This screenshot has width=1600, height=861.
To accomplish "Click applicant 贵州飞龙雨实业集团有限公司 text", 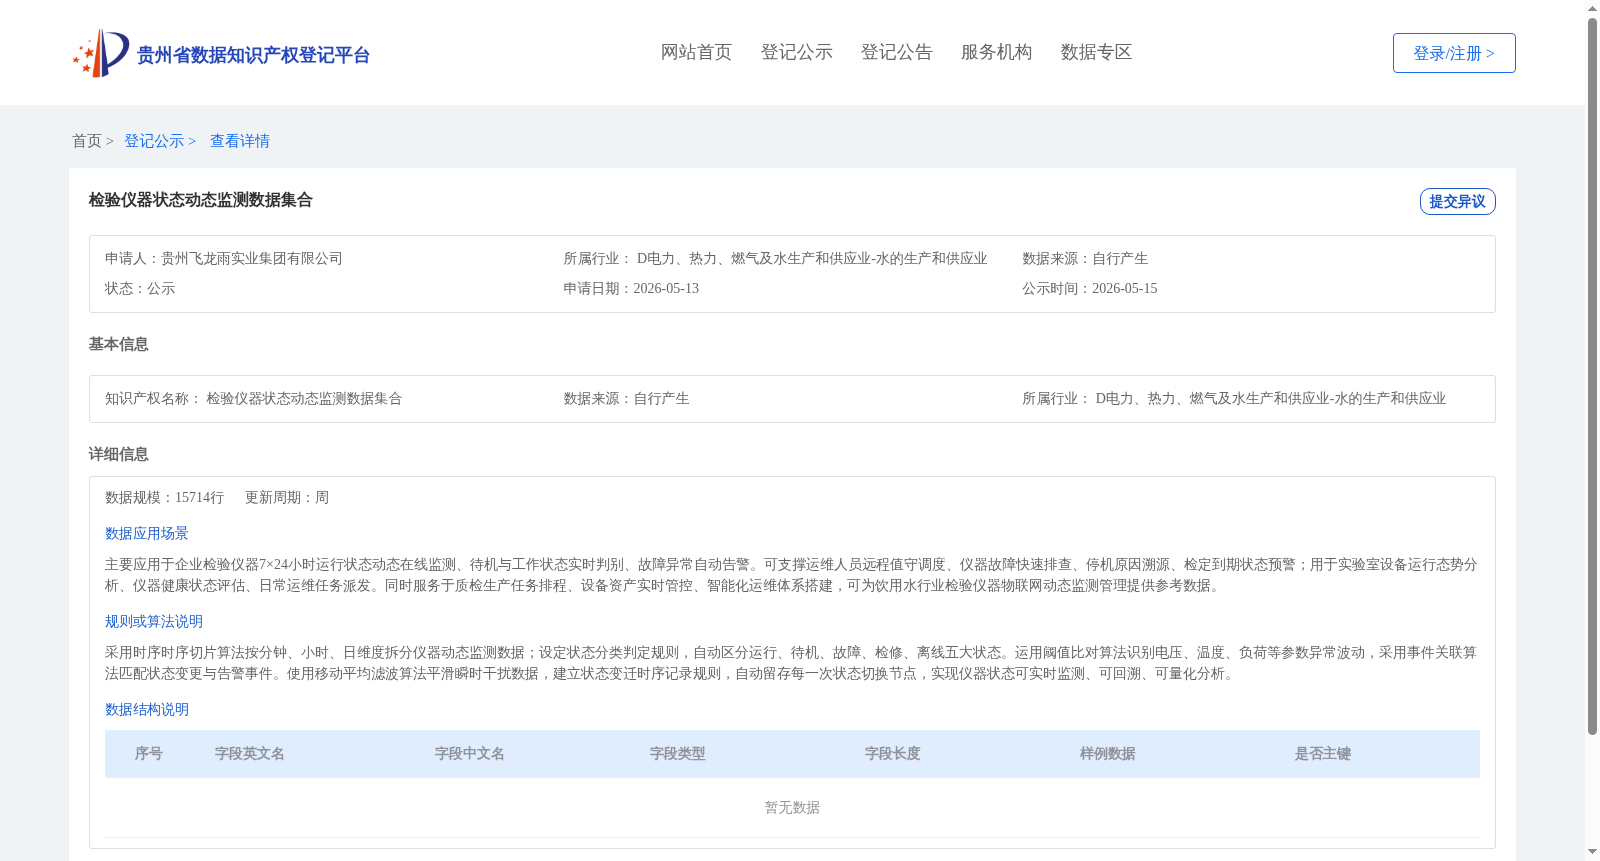I will 252,258.
